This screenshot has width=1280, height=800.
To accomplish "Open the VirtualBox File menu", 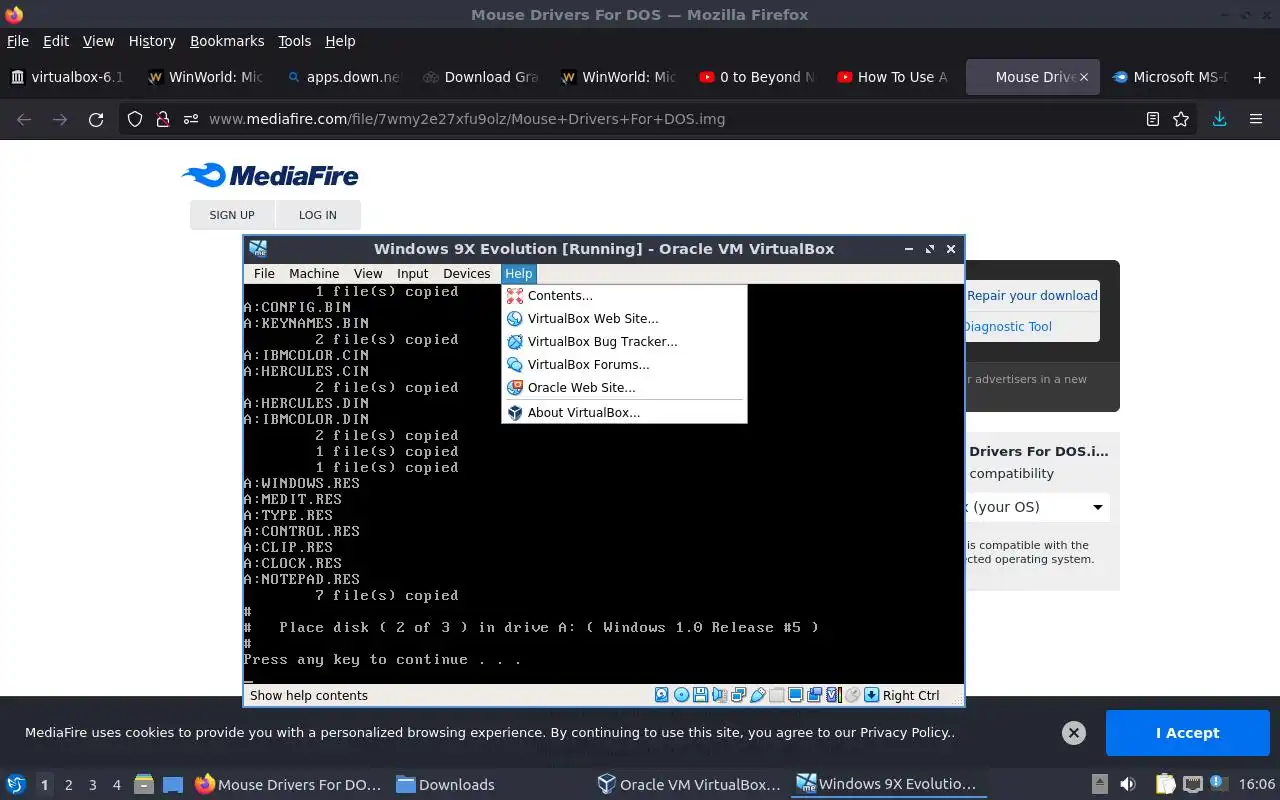I will click(264, 274).
